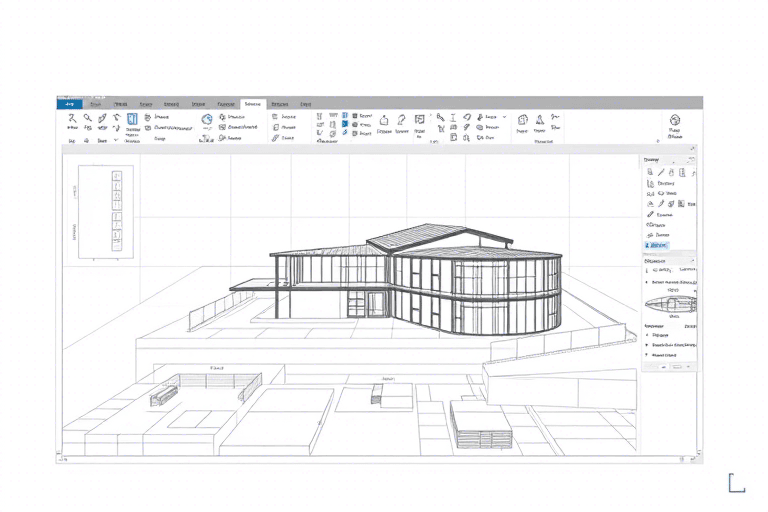Image resolution: width=768 pixels, height=512 pixels.
Task: Open the boat hull thumbnail in right panel
Action: click(x=668, y=304)
